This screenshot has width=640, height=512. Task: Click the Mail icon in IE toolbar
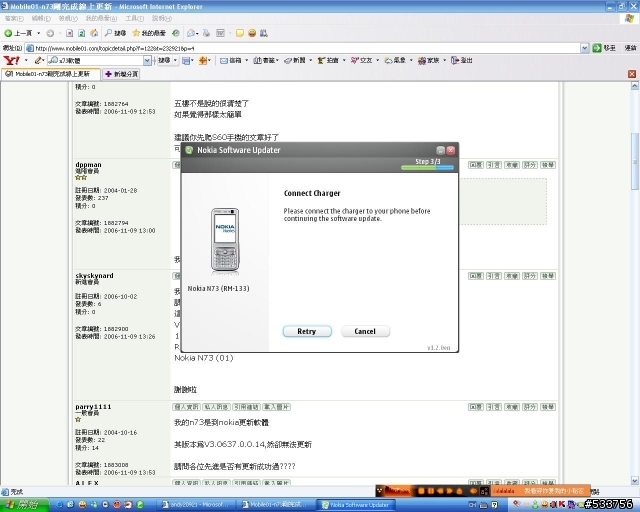tap(191, 33)
